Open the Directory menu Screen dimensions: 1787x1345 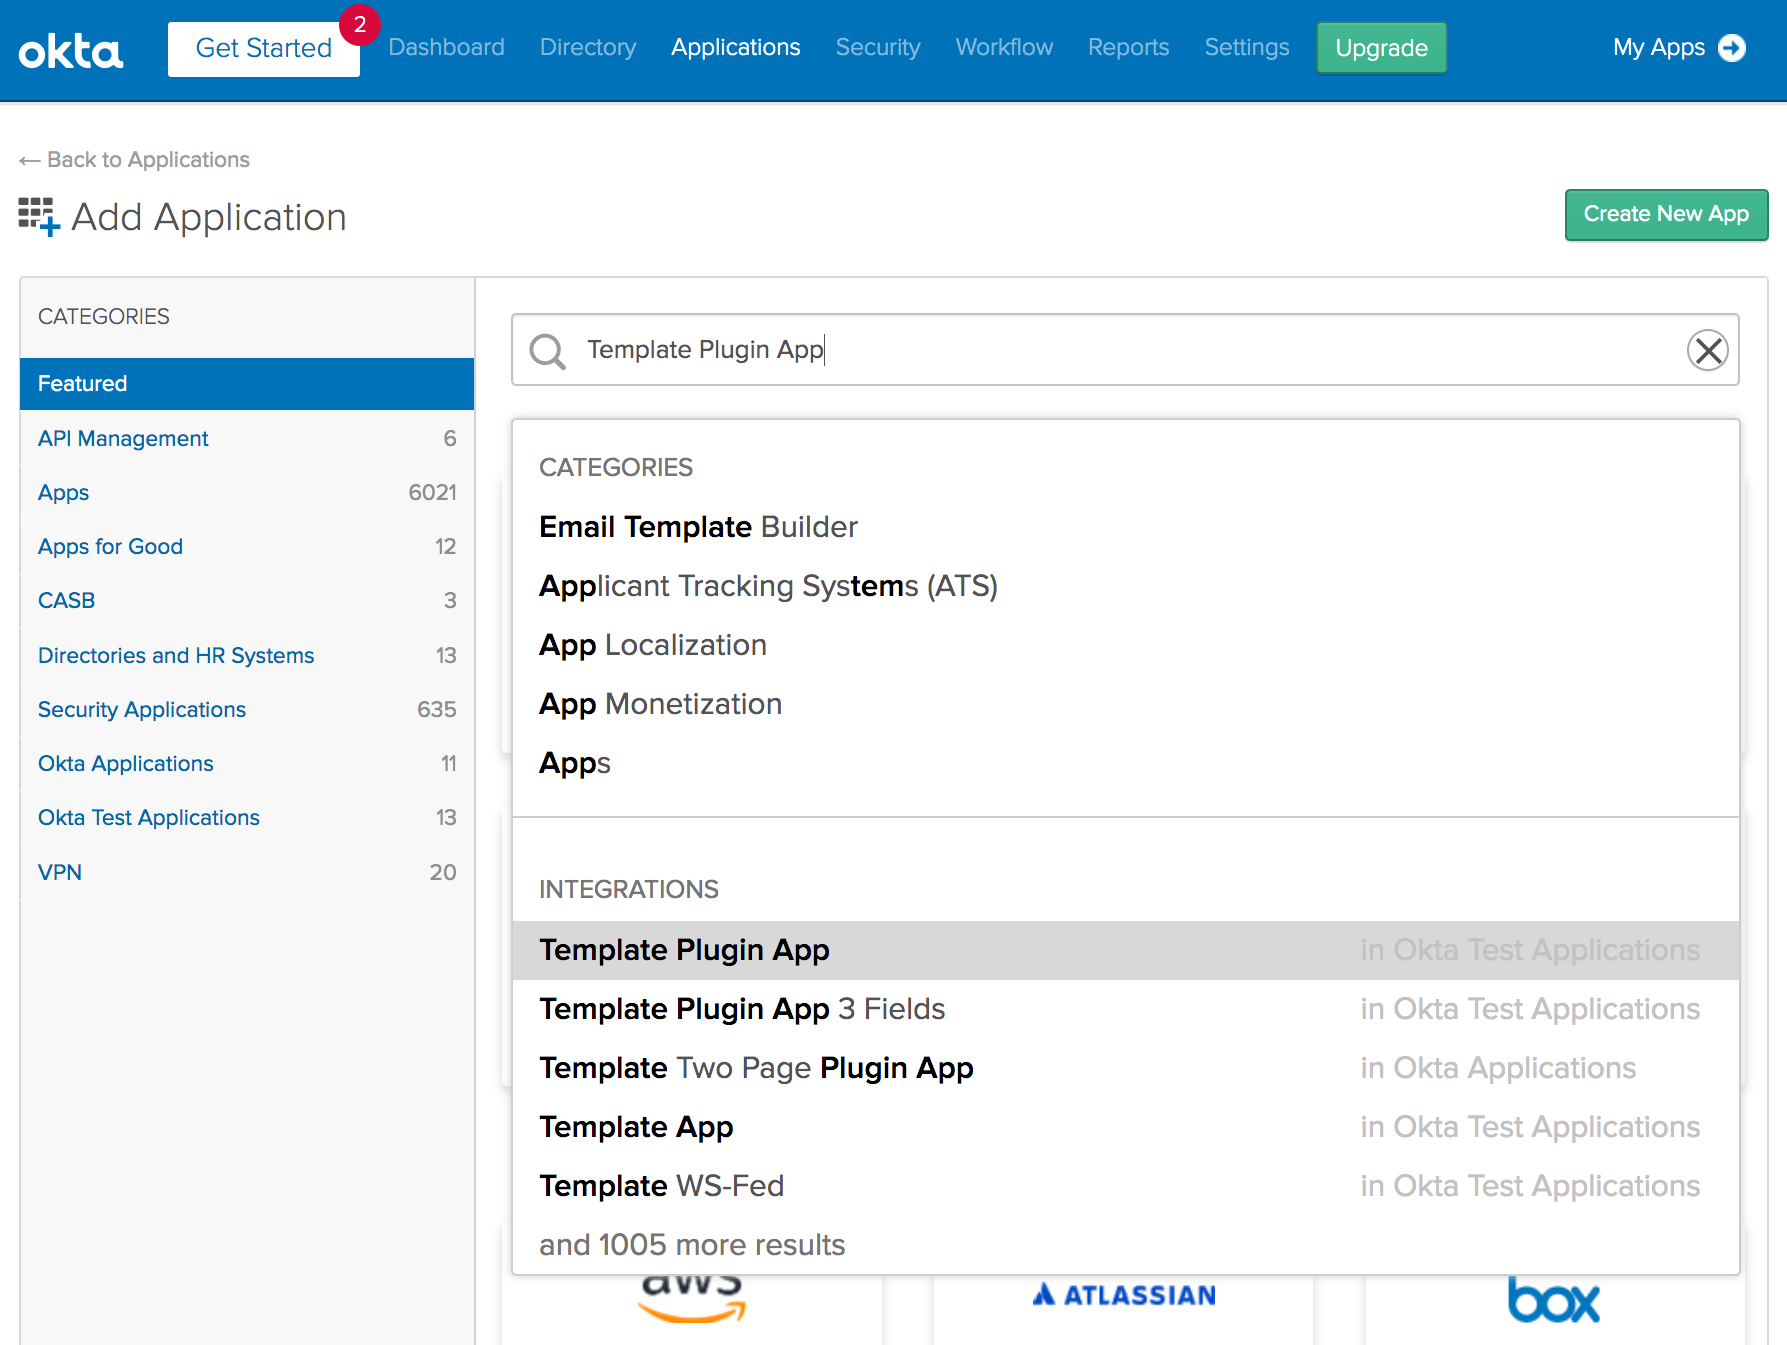pos(588,47)
